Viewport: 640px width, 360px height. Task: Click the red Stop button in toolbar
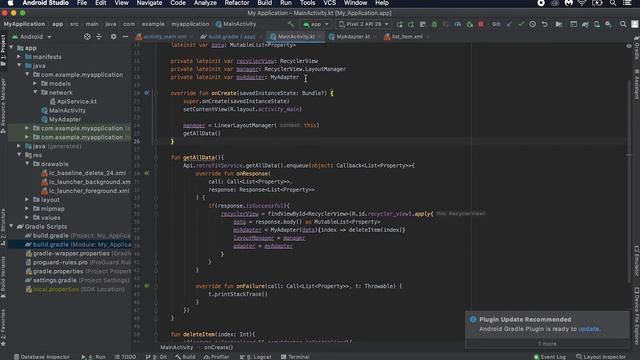coord(481,24)
